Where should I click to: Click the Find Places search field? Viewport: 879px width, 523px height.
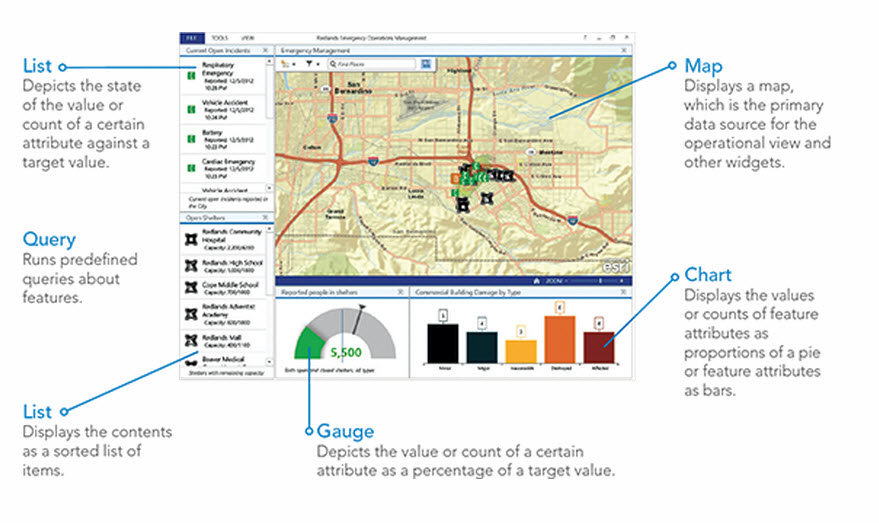372,64
